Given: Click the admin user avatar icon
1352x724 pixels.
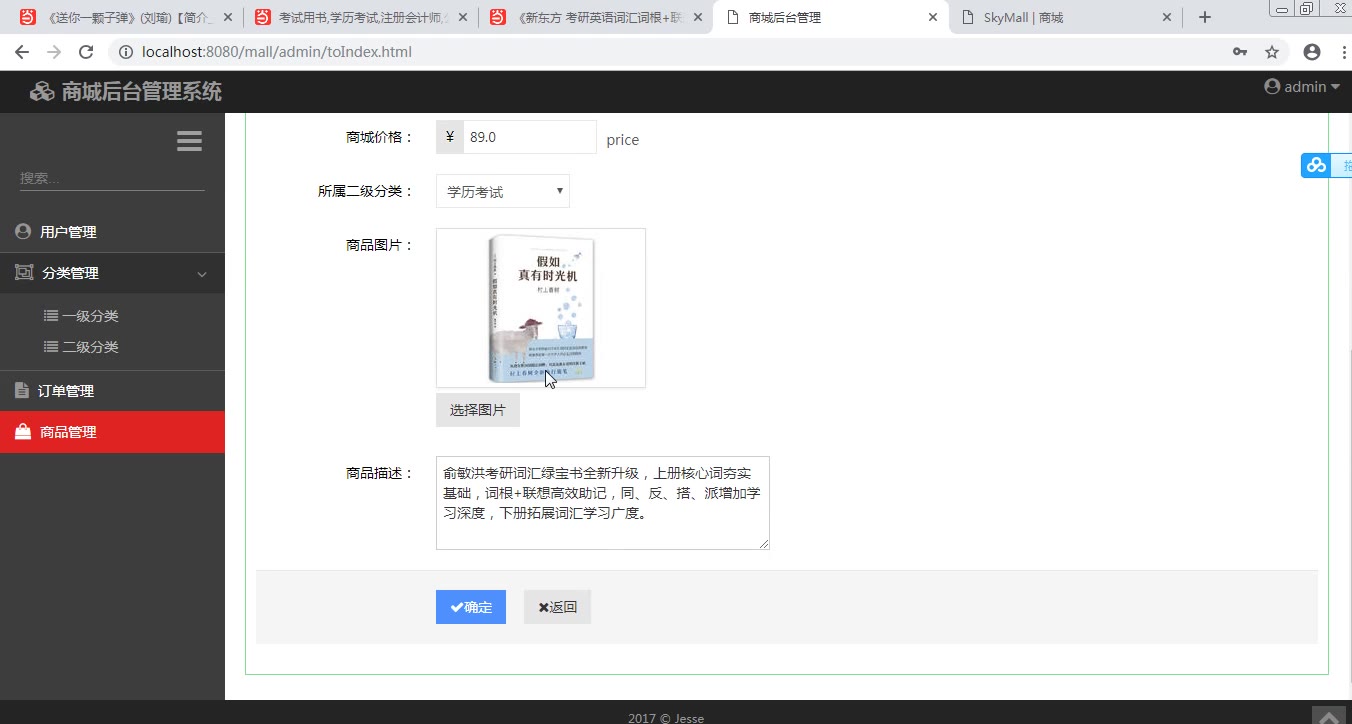Looking at the screenshot, I should click(x=1272, y=87).
